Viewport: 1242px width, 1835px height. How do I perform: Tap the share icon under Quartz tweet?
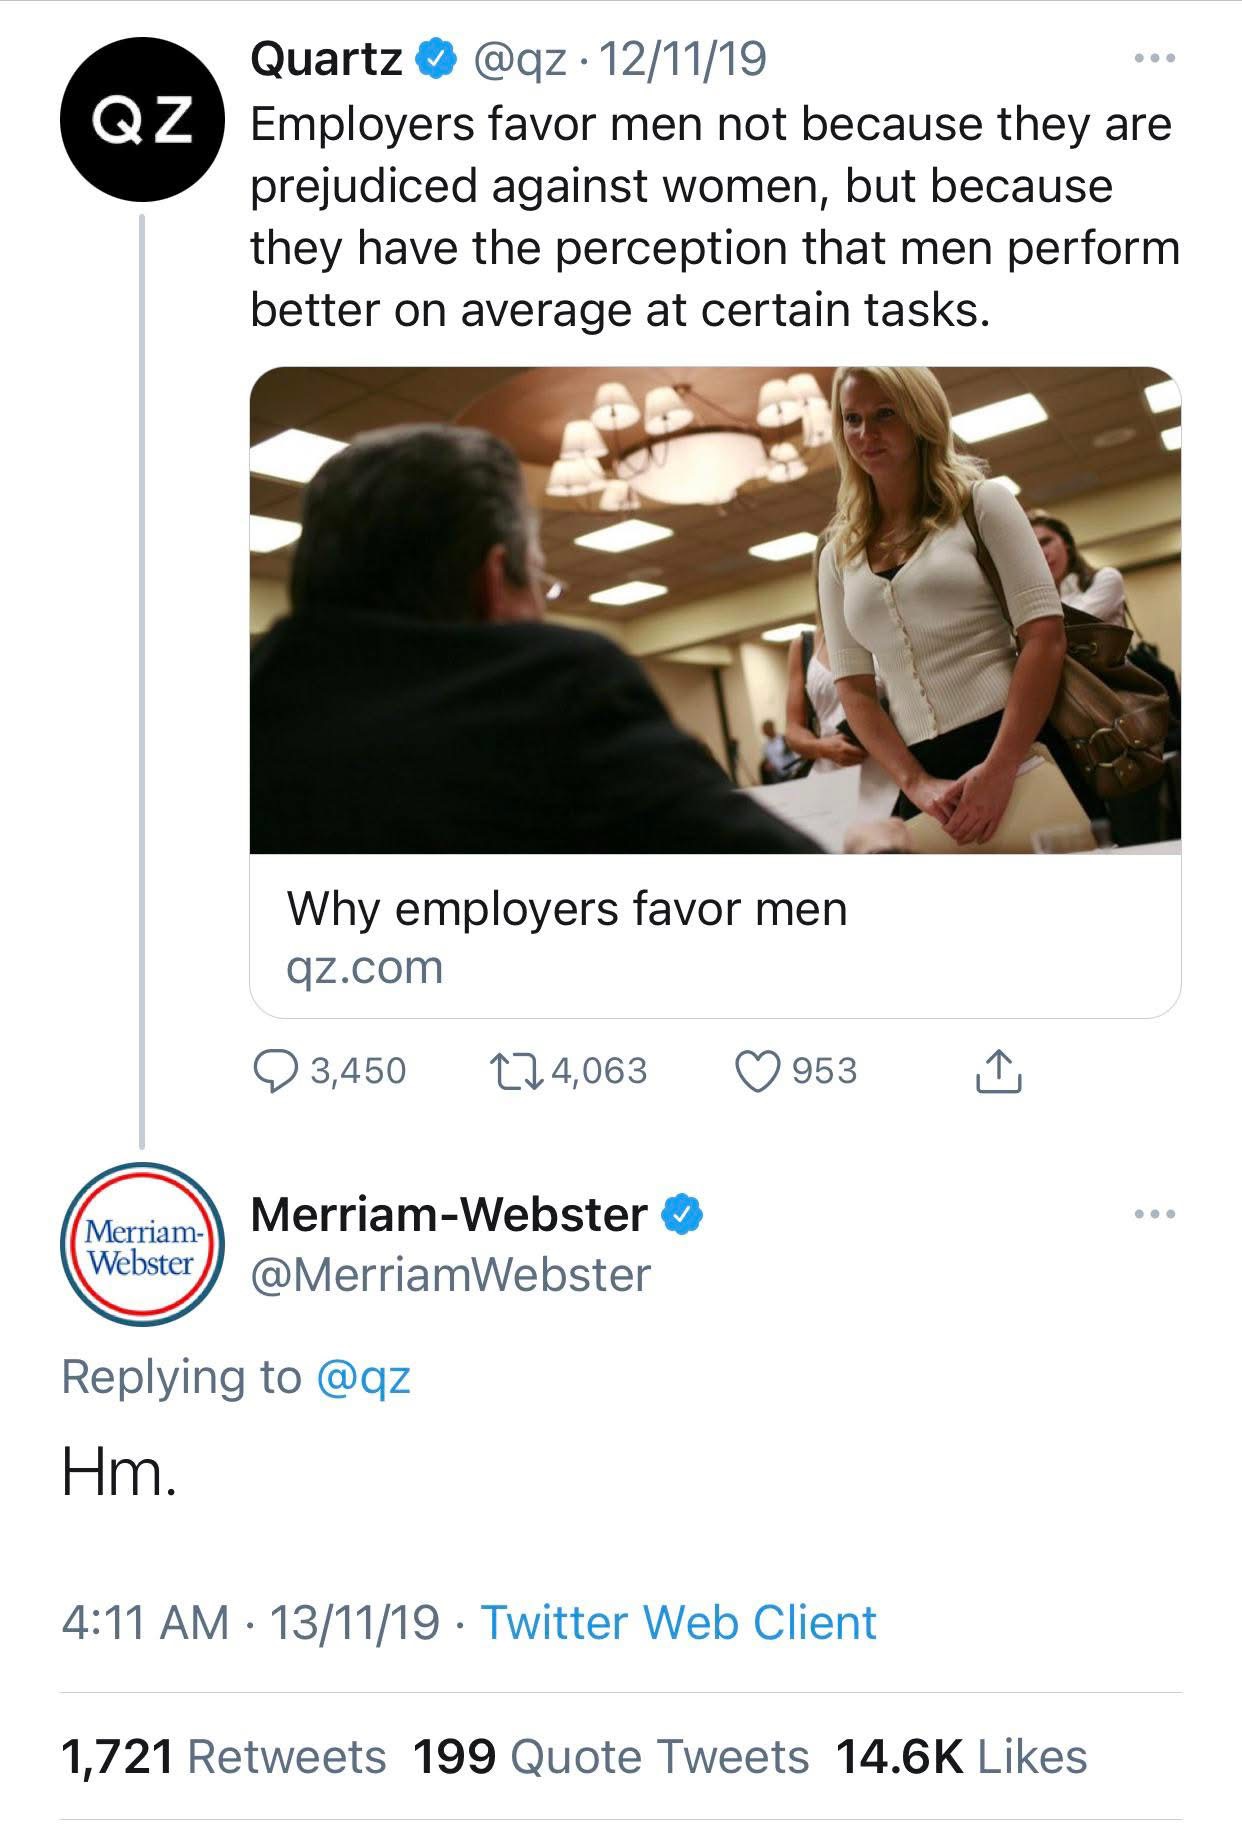coord(996,1071)
